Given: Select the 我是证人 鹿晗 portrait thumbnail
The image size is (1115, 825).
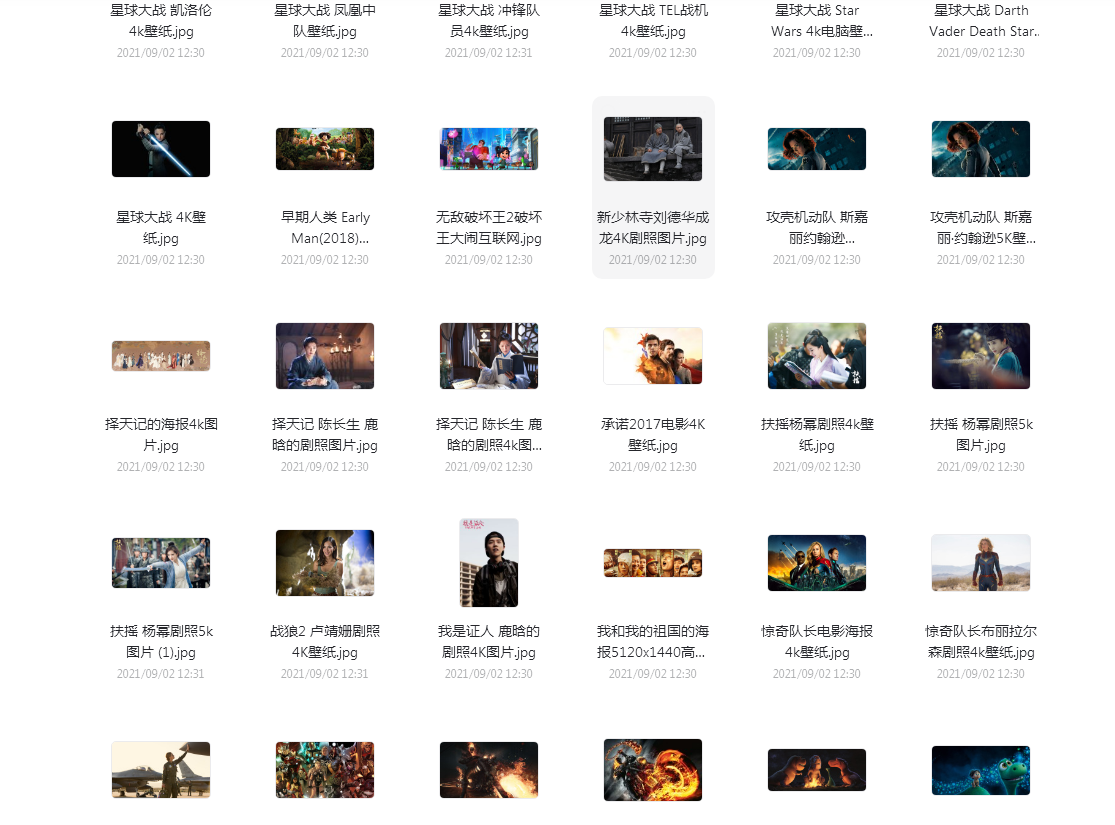Looking at the screenshot, I should pyautogui.click(x=489, y=563).
